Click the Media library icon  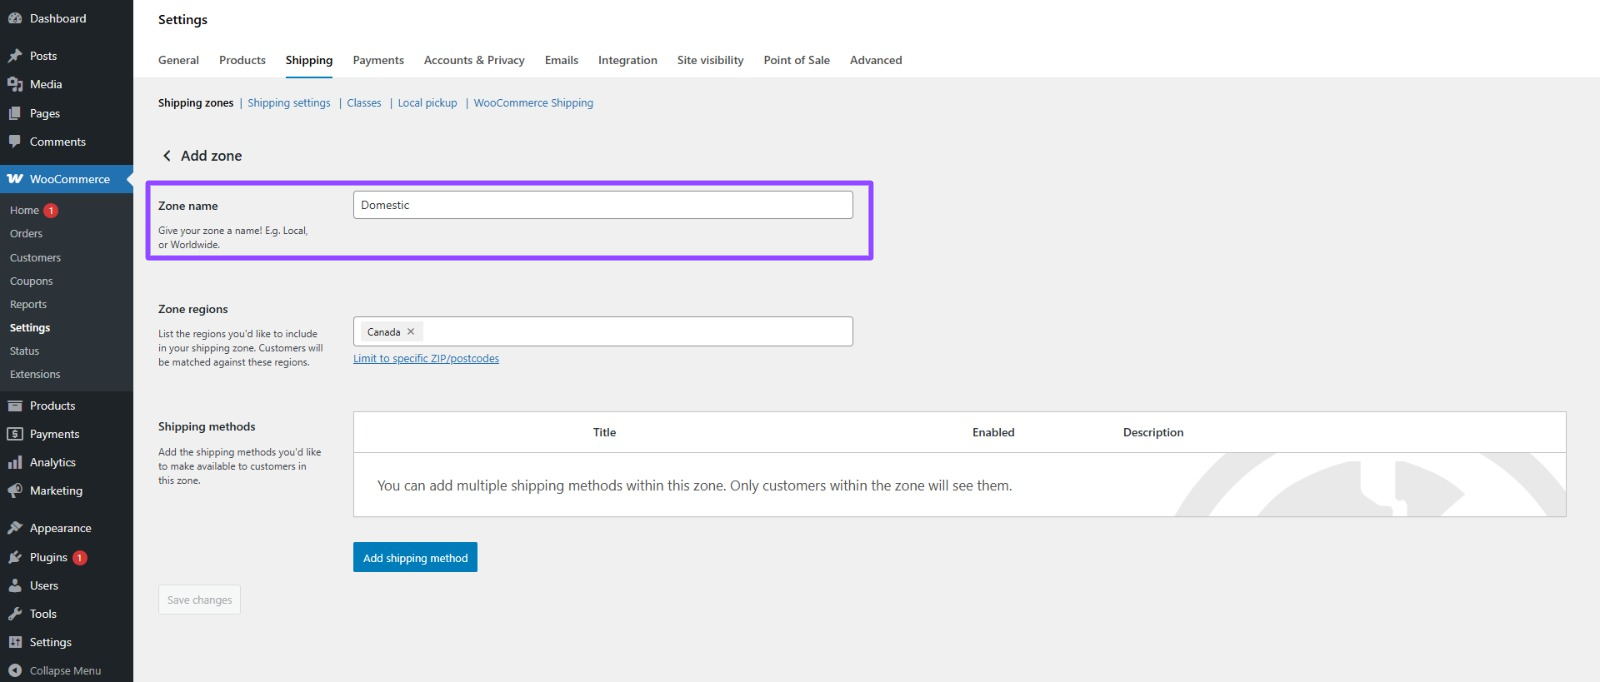click(x=15, y=84)
